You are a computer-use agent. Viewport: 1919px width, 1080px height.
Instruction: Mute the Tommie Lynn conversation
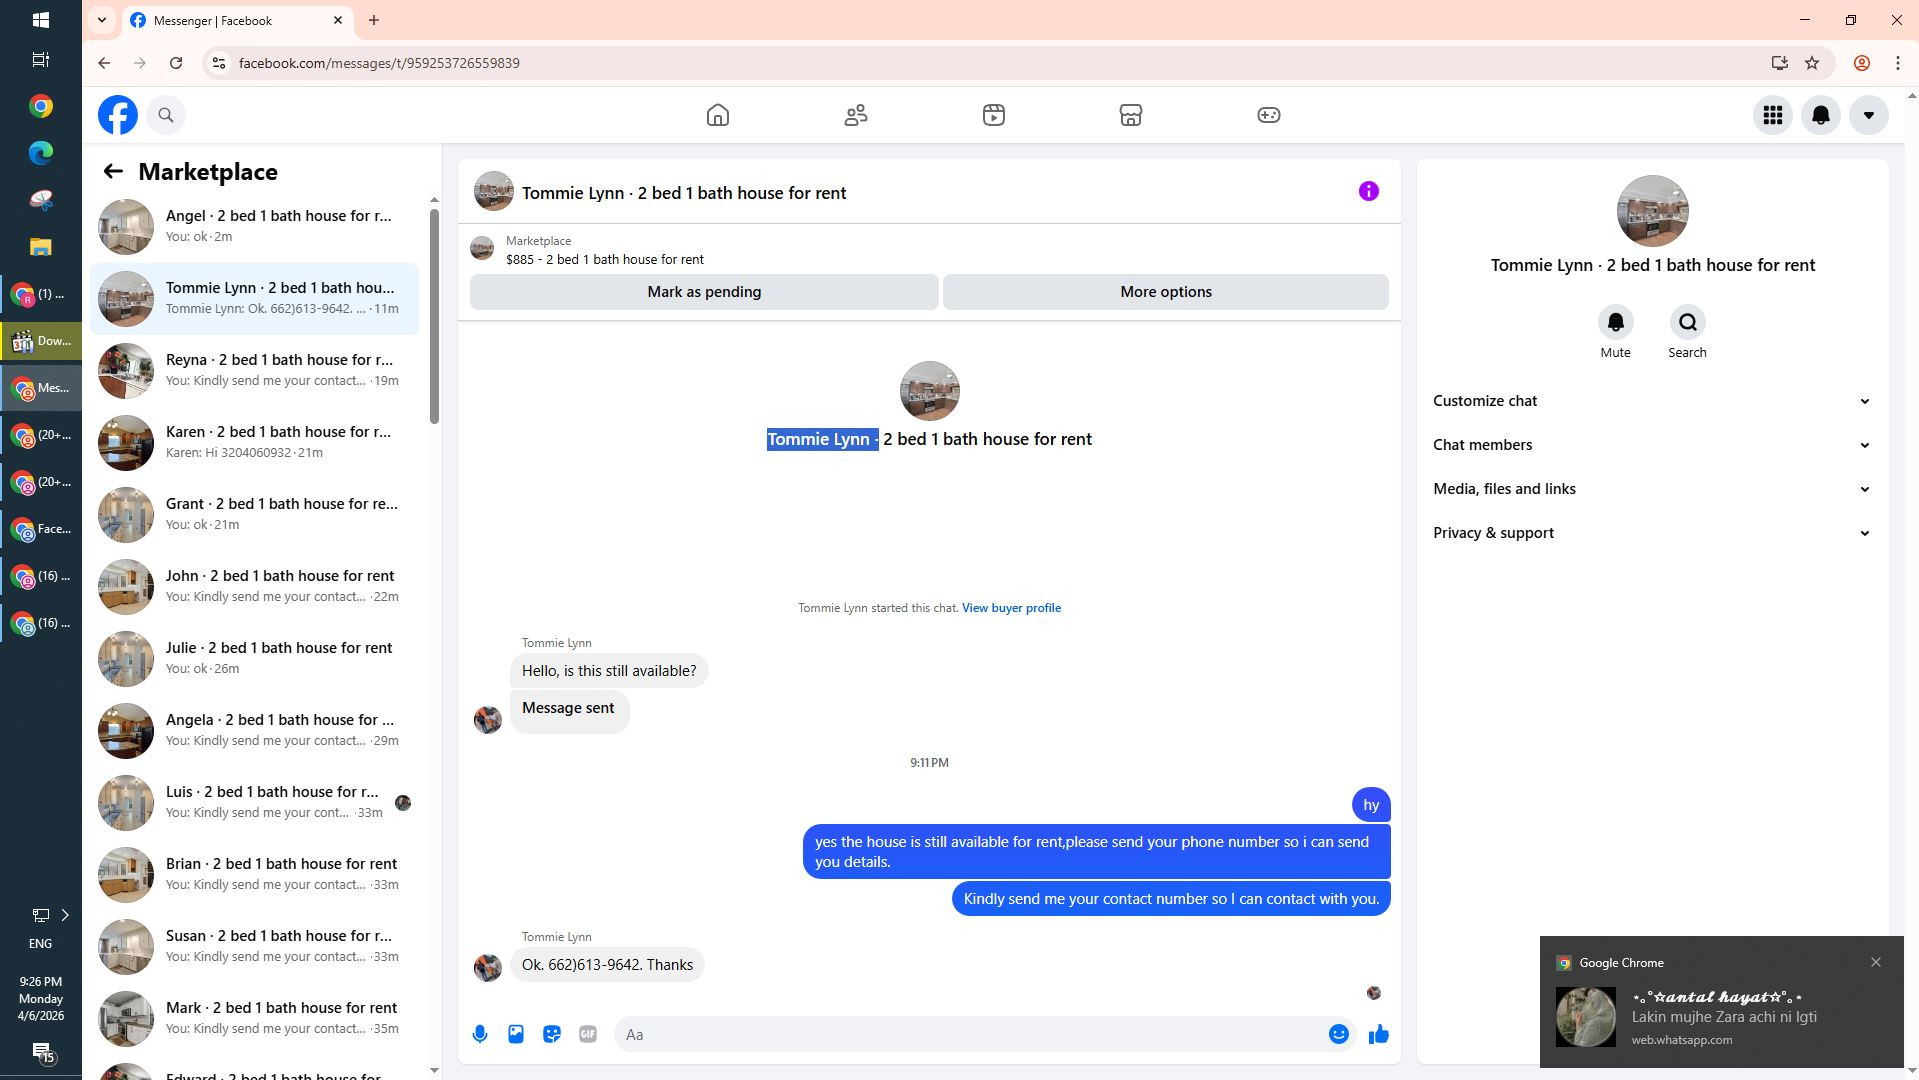click(1615, 322)
